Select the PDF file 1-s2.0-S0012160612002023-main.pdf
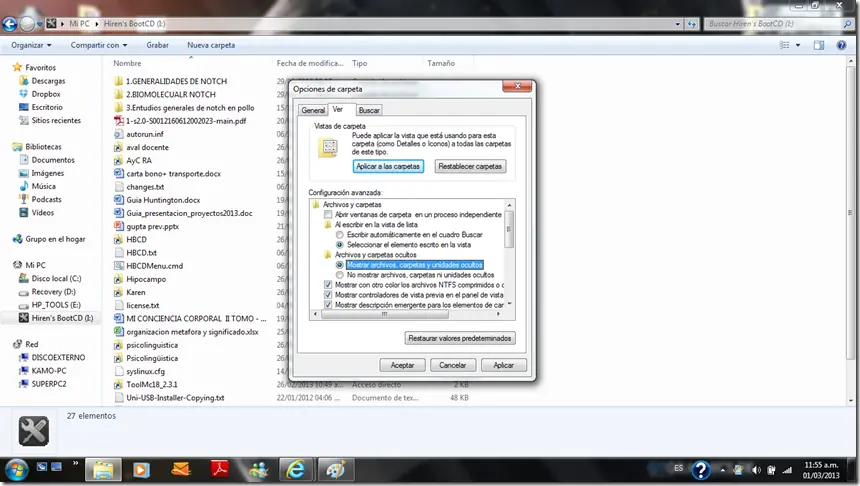The width and height of the screenshot is (860, 486). point(186,121)
